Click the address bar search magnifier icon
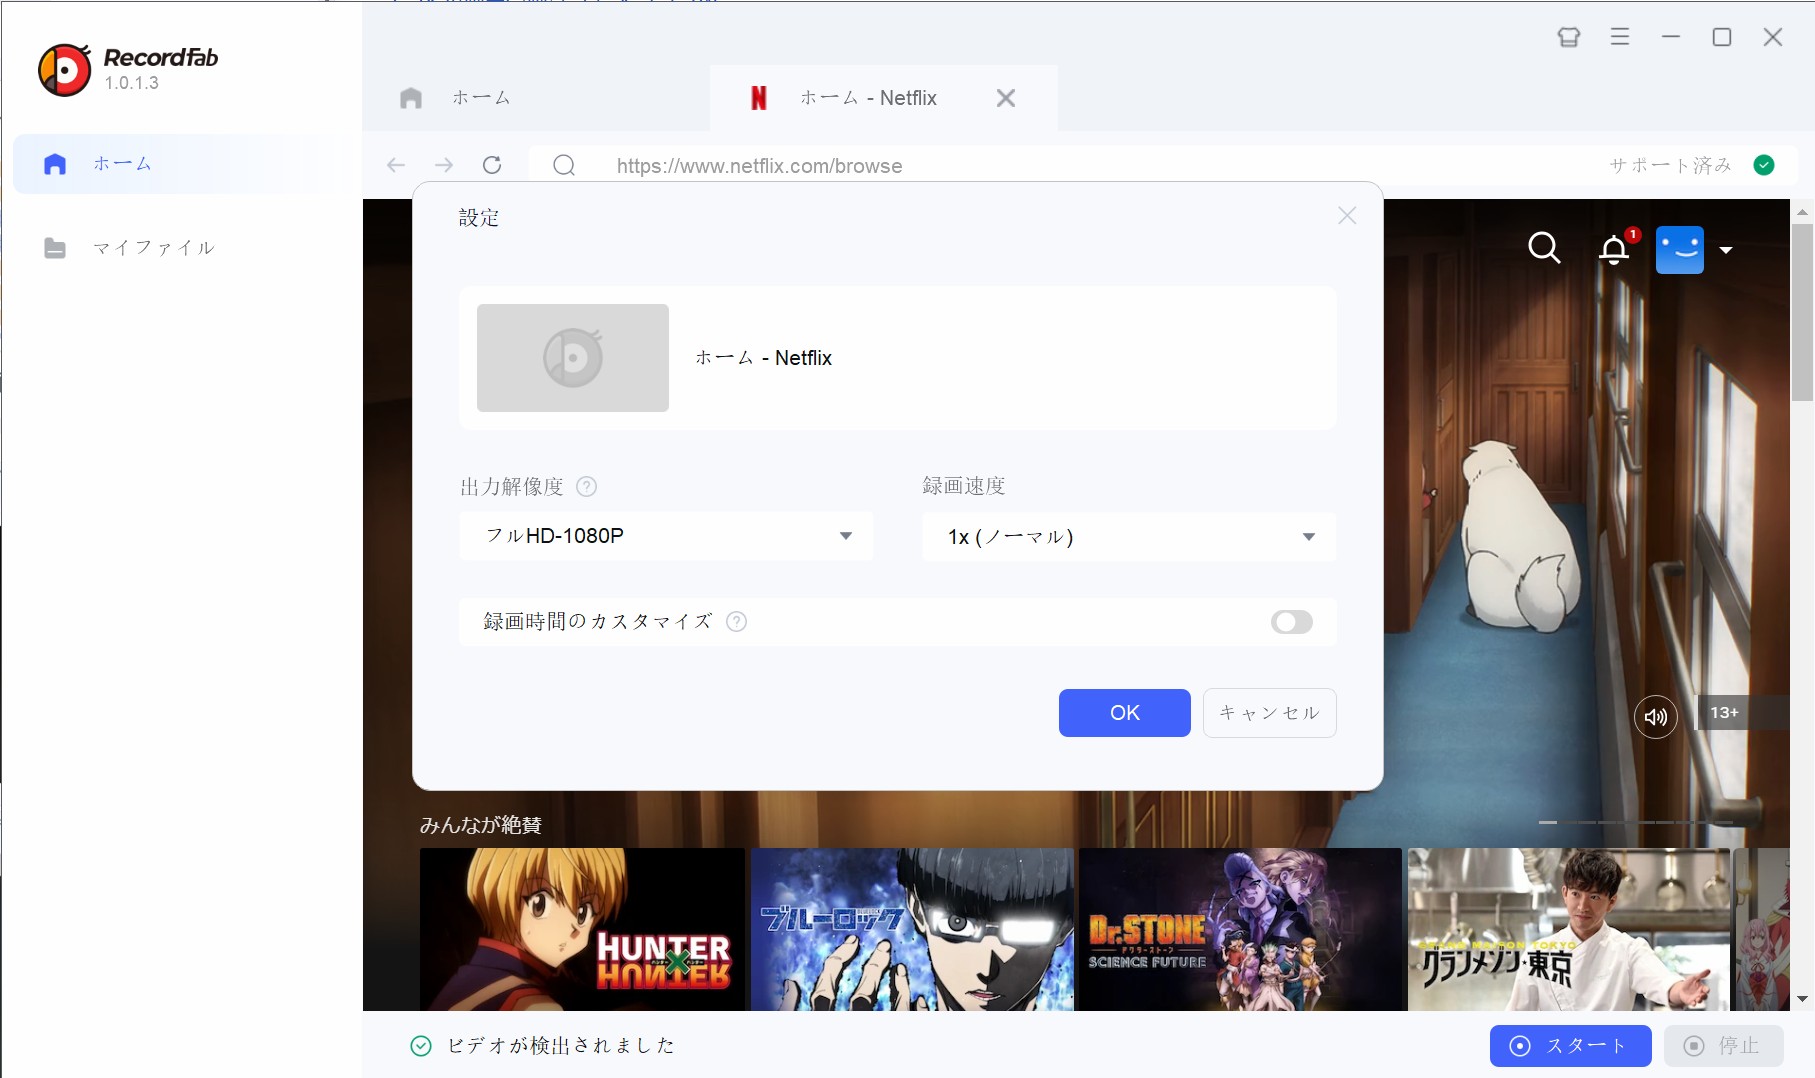Viewport: 1815px width, 1078px height. 564,165
